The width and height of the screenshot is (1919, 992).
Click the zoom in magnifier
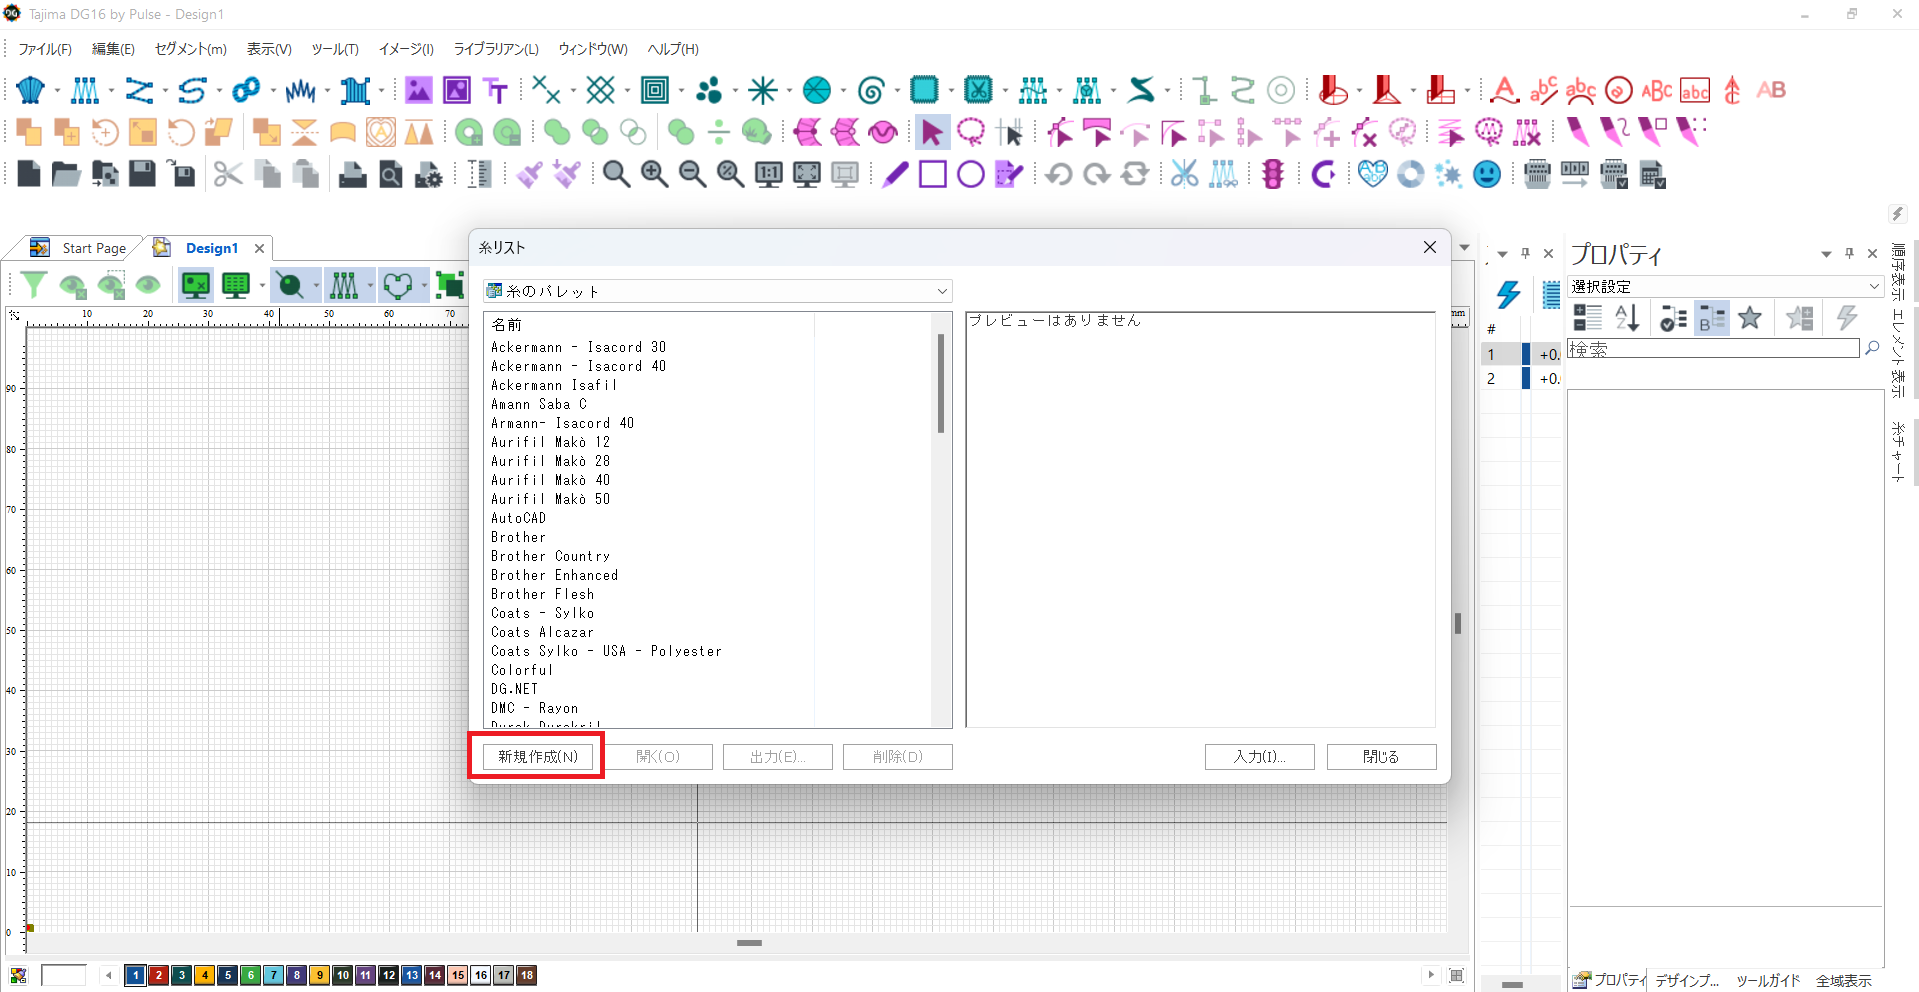tap(654, 174)
